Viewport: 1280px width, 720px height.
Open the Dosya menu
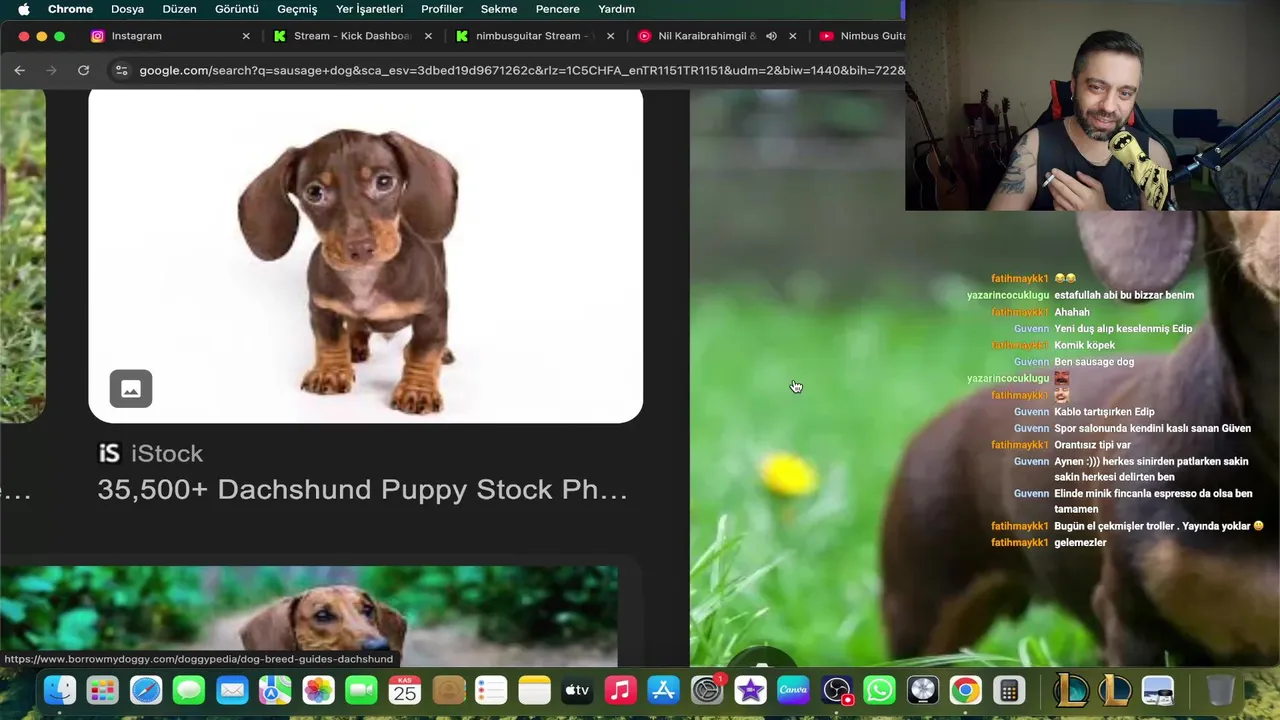(x=127, y=9)
